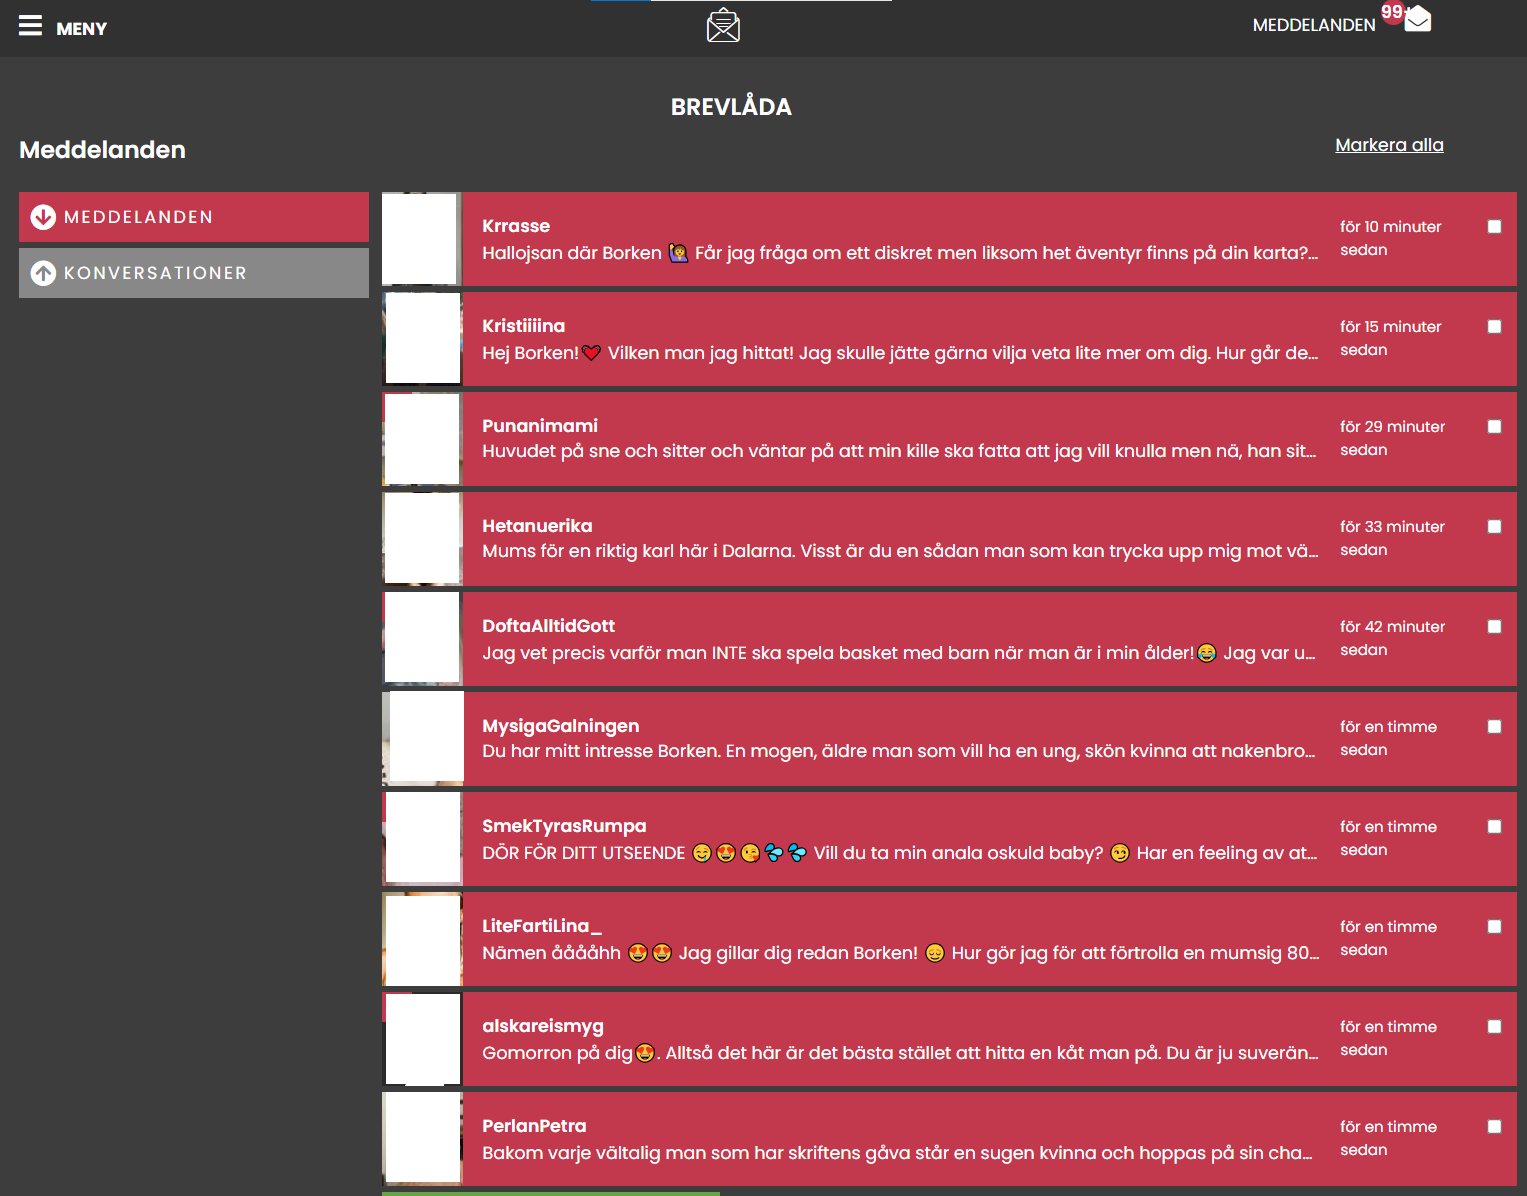Image resolution: width=1527 pixels, height=1196 pixels.
Task: Click the down-arrow icon beside MEDDELANDEN
Action: point(43,217)
